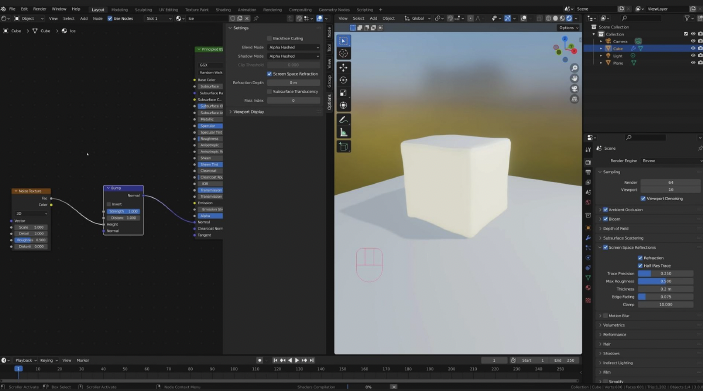
Task: Open the Keying menu in timeline
Action: pos(48,360)
